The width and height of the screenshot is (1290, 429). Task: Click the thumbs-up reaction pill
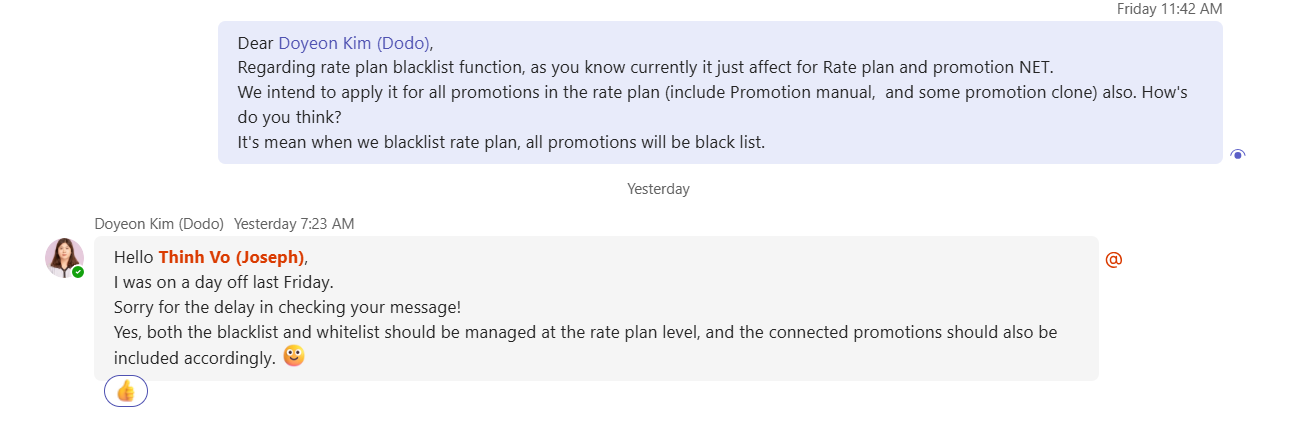tap(126, 391)
